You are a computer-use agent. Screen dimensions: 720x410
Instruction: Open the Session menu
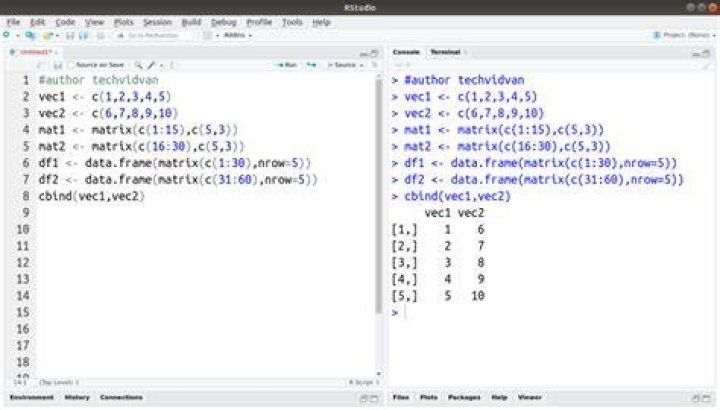[157, 22]
